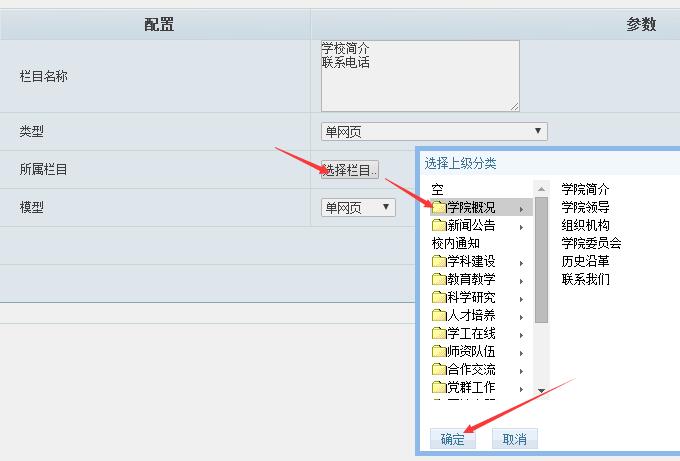Open the 类型 dropdown showing 单网页
The image size is (680, 461).
(x=434, y=131)
